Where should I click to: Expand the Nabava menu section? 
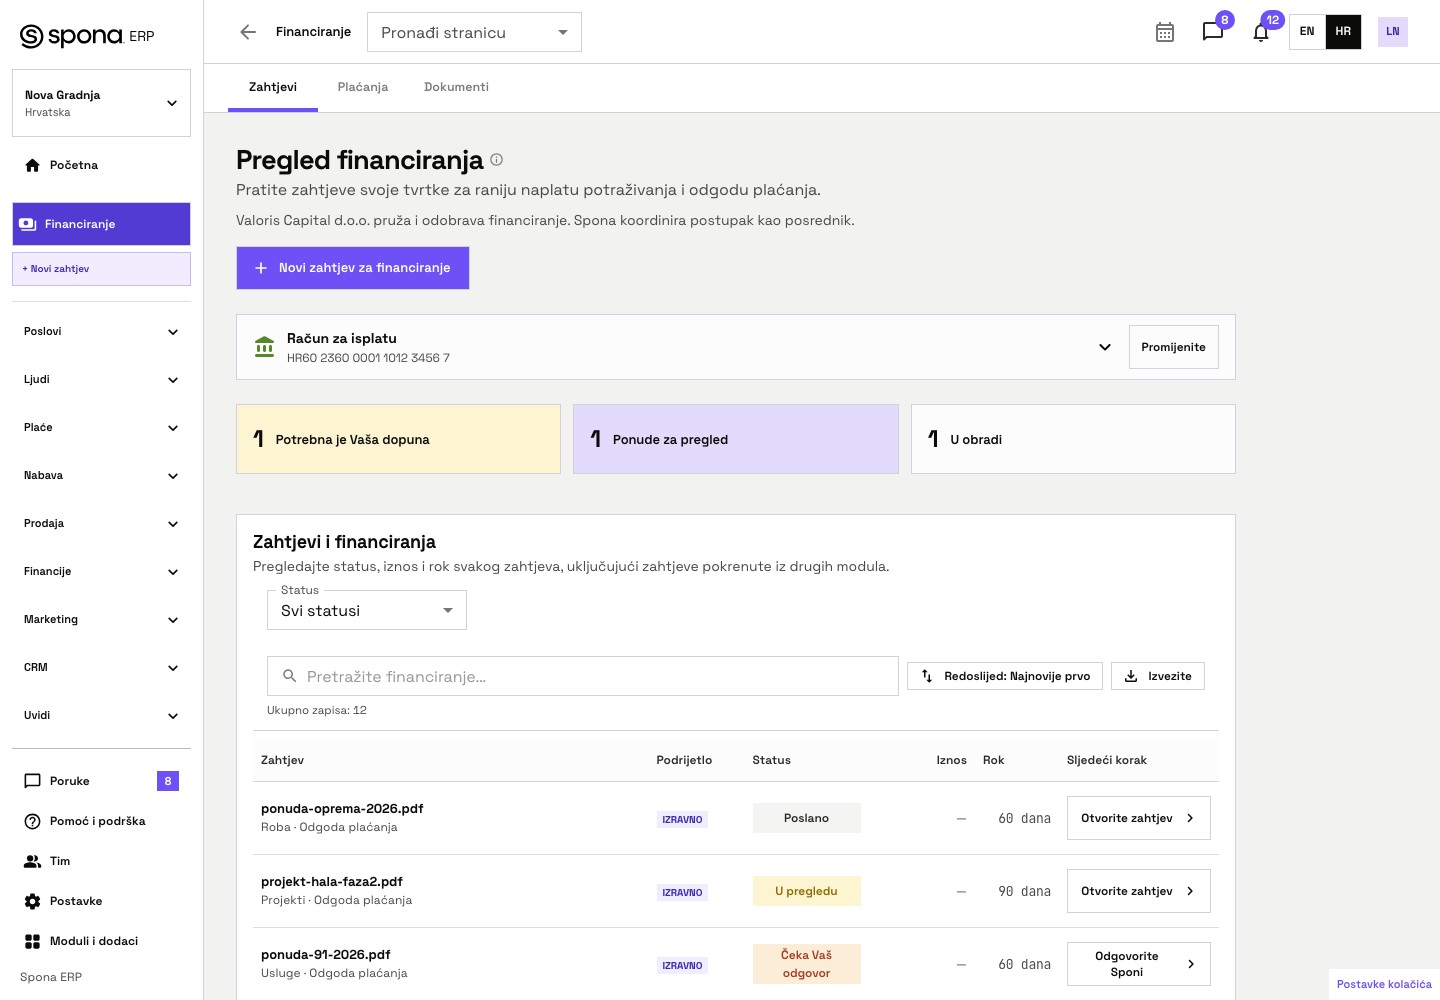click(x=101, y=475)
